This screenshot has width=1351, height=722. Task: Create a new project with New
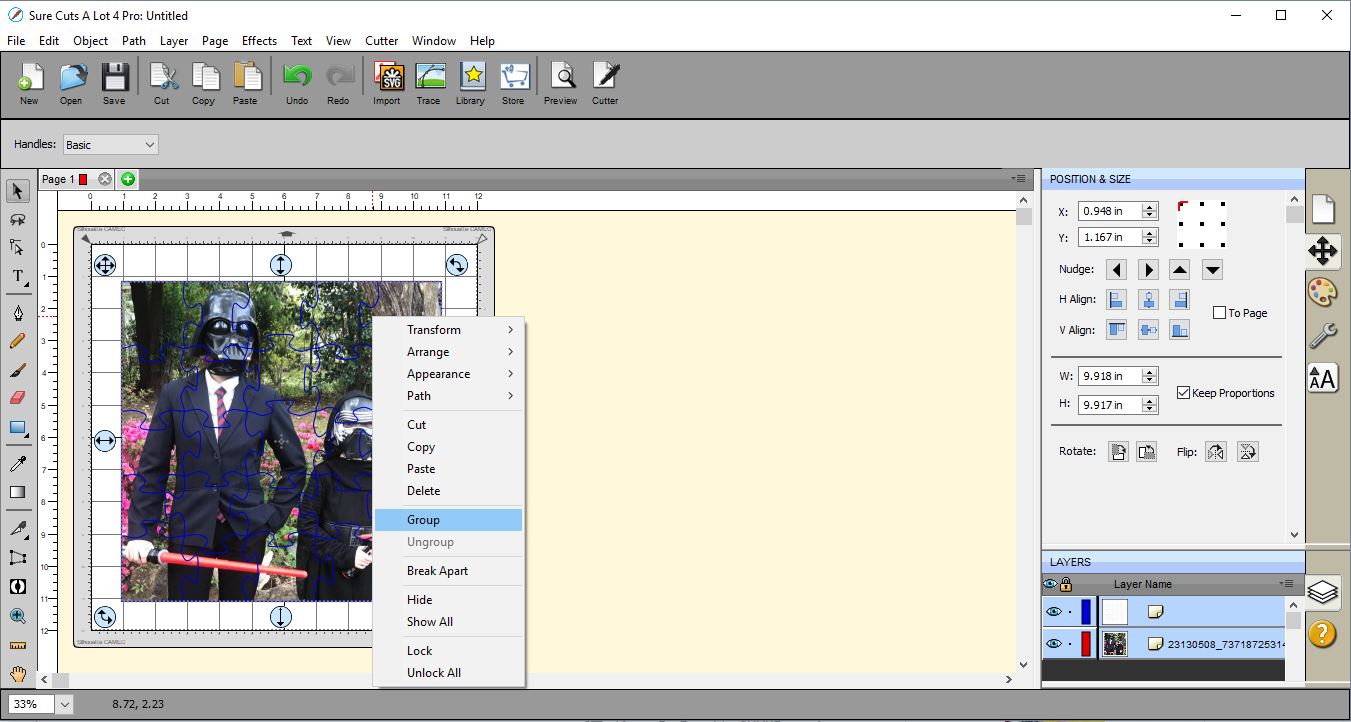[x=29, y=84]
